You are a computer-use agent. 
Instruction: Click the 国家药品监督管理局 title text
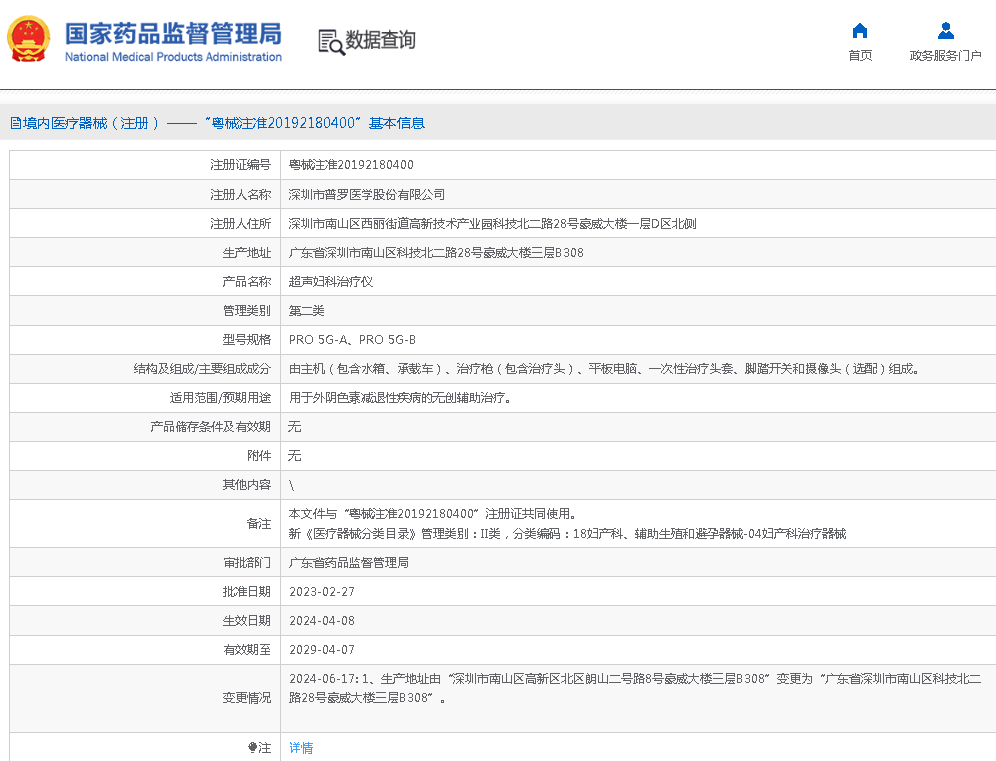(x=173, y=32)
